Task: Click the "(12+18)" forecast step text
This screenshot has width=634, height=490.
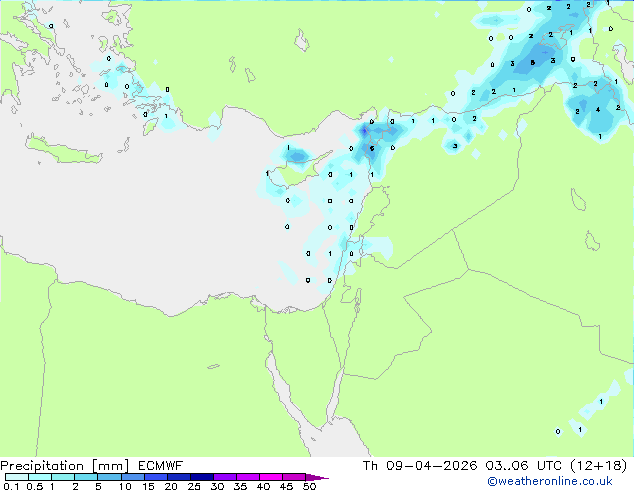Action: pos(598,466)
